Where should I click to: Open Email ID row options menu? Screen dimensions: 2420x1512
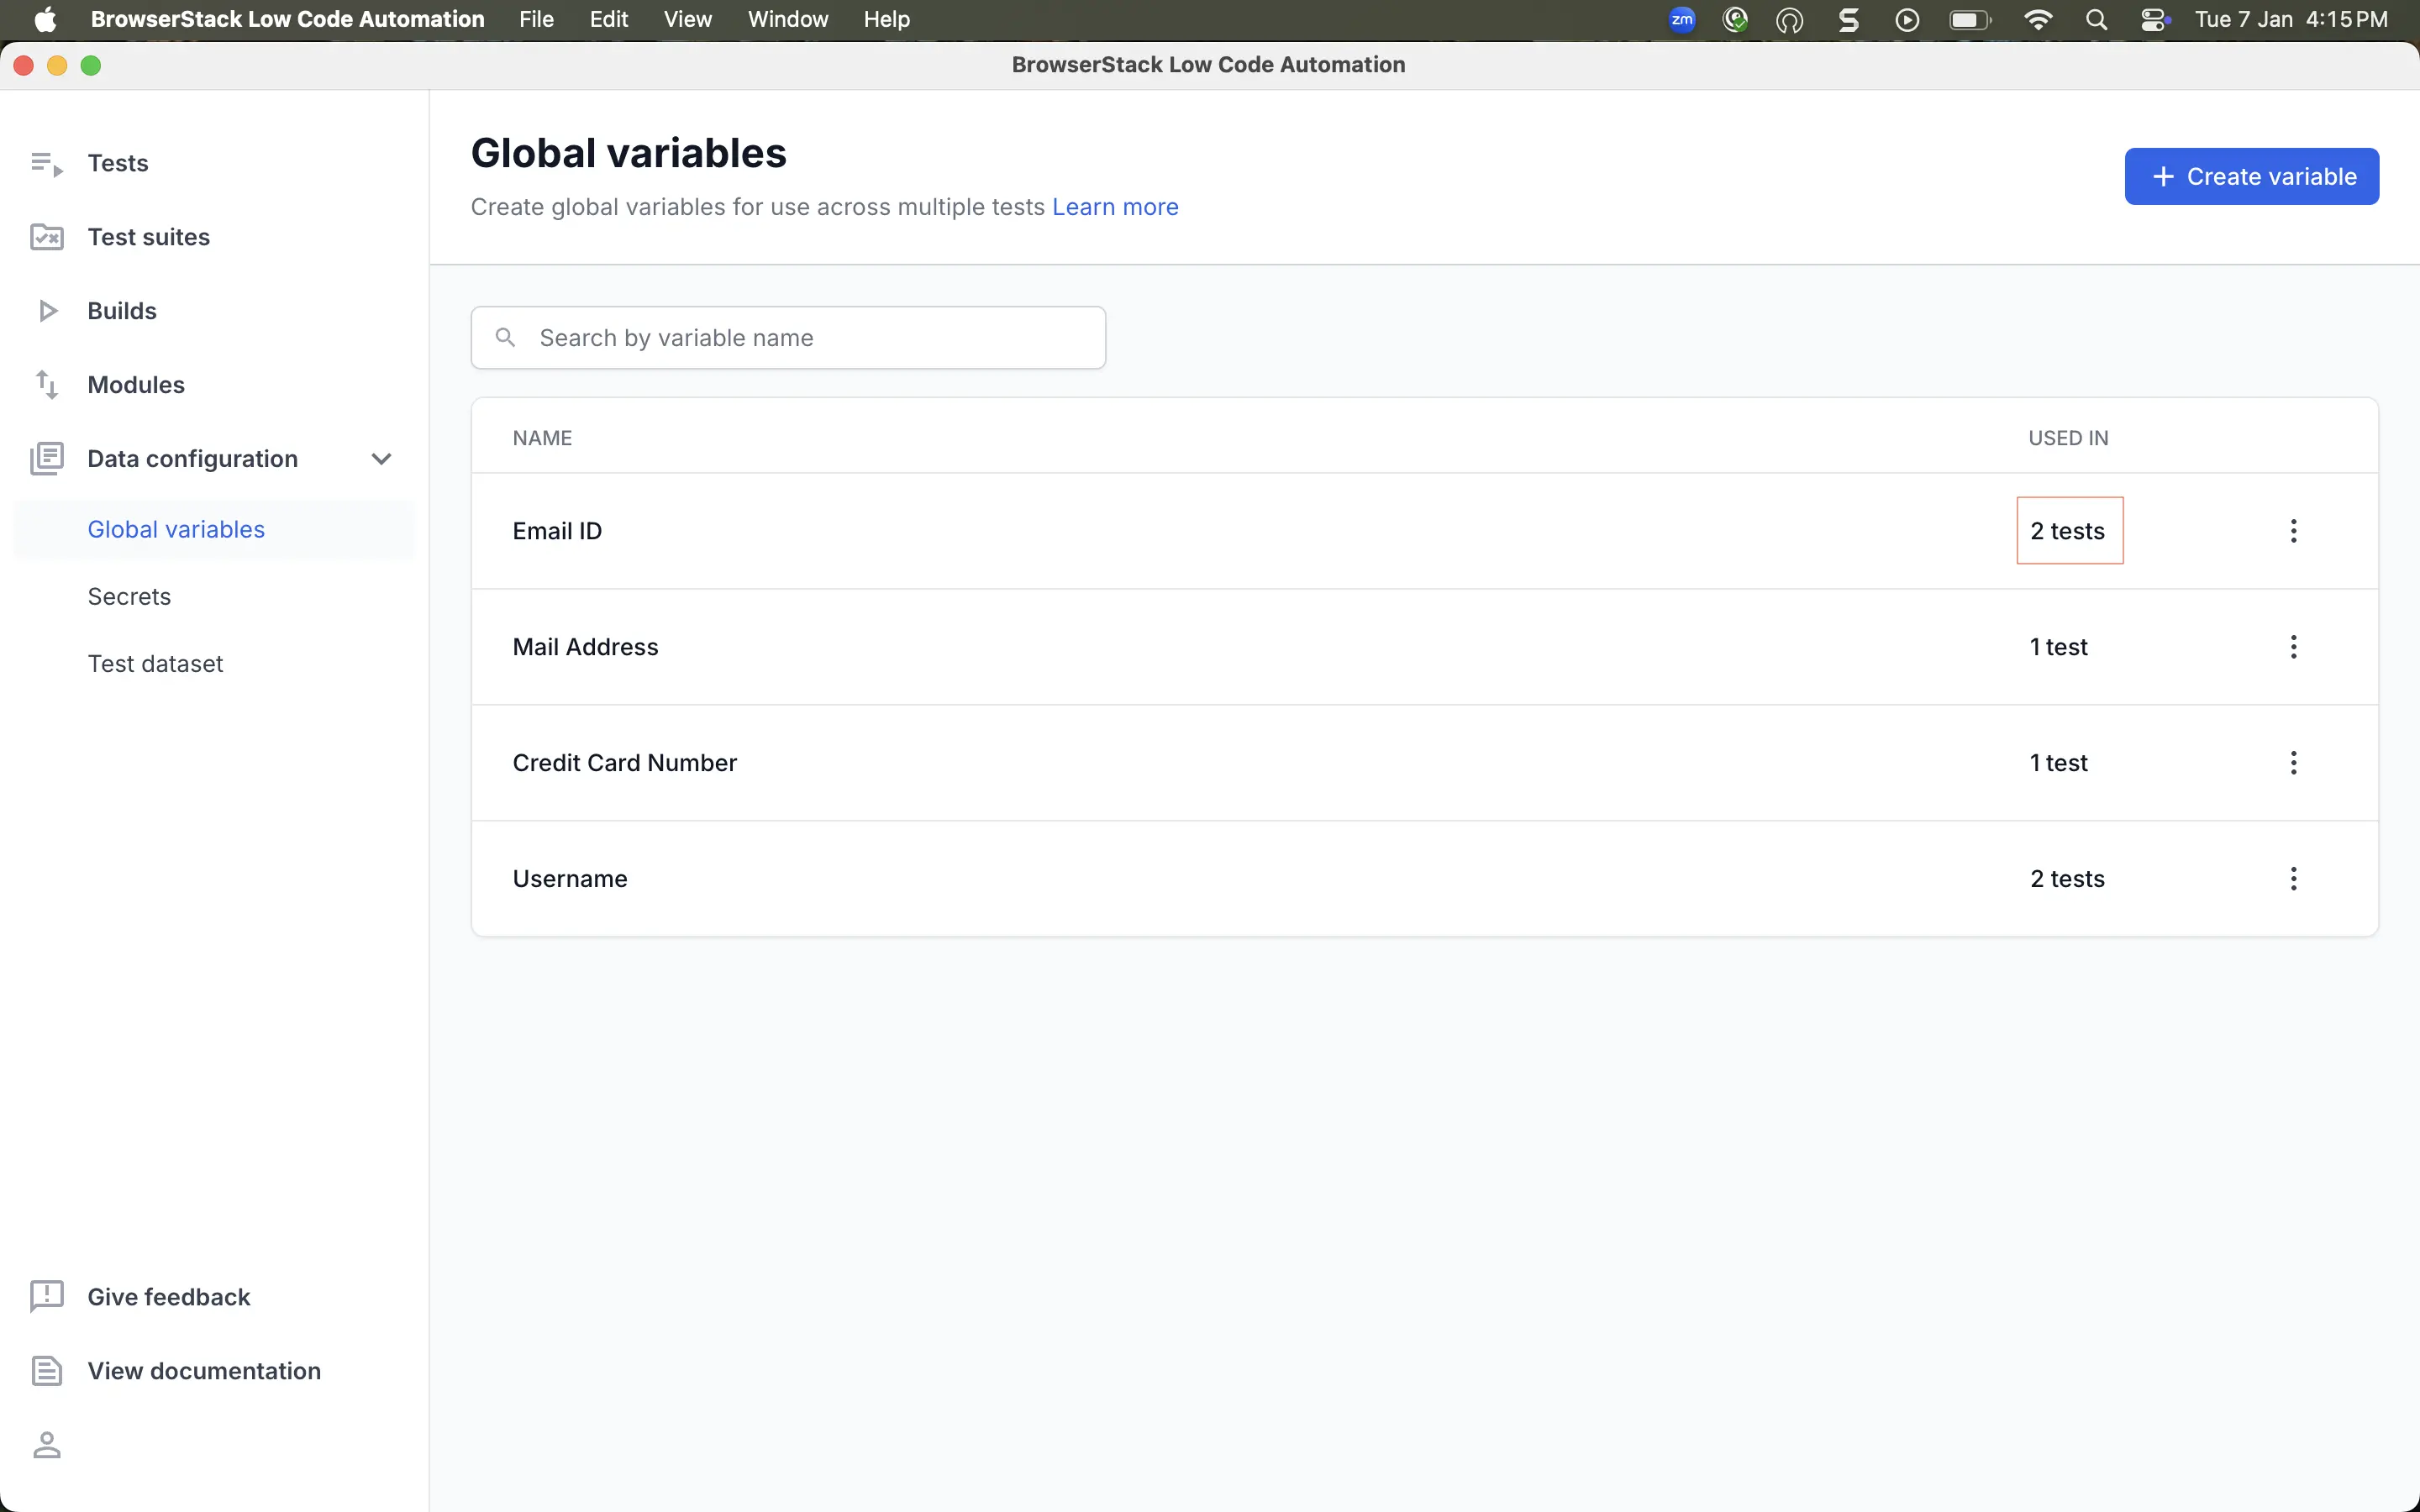point(2293,531)
